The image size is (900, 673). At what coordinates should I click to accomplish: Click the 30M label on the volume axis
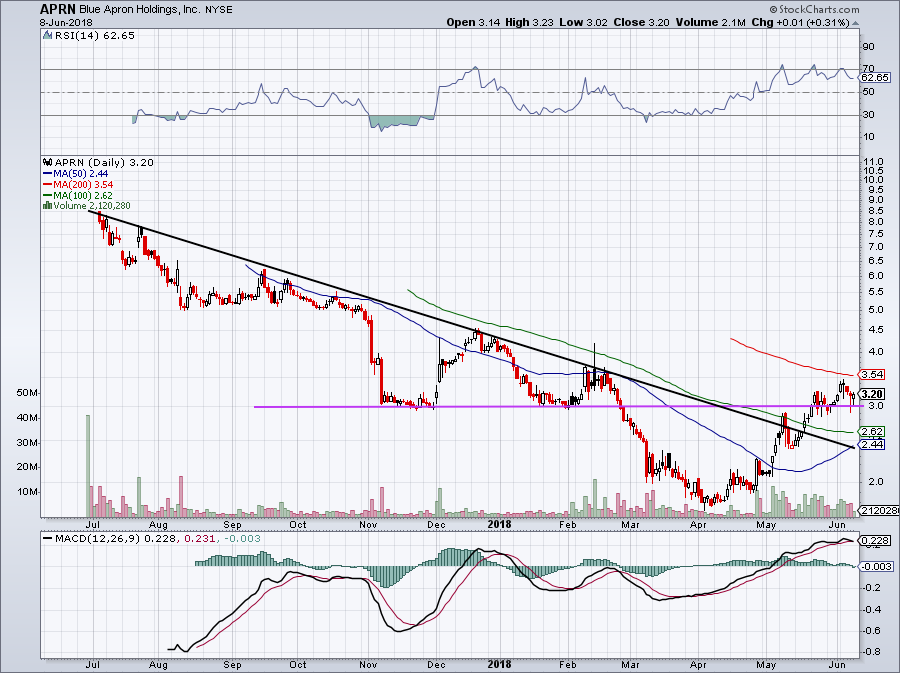(28, 443)
